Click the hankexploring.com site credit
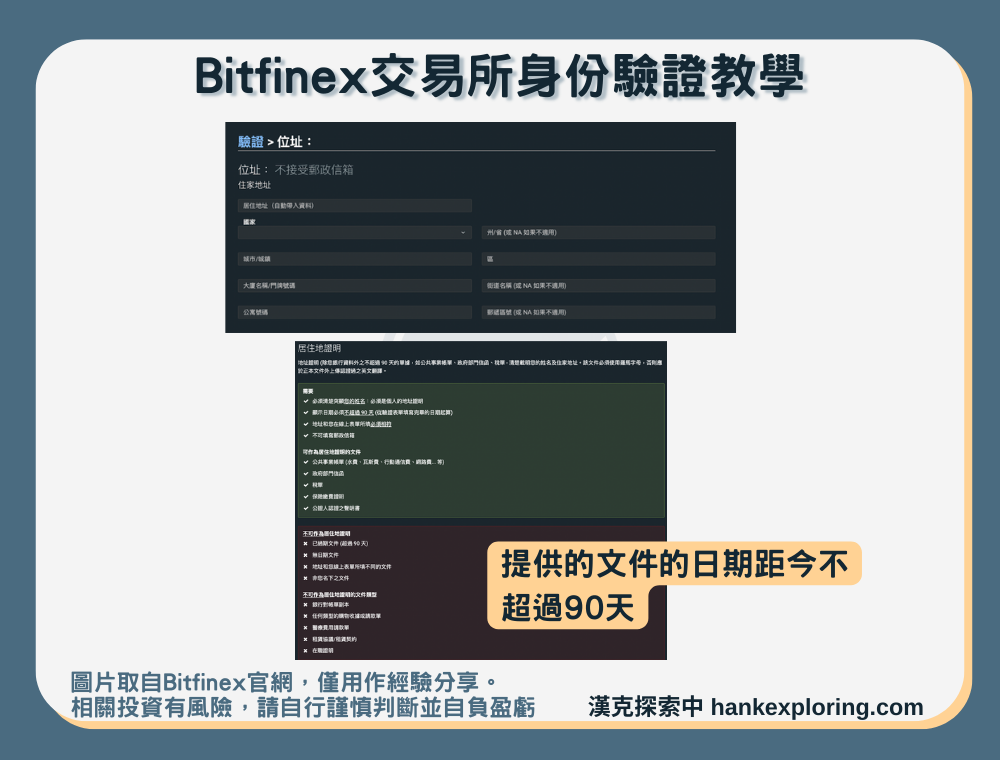Screen dimensions: 1000x760 coord(817,707)
